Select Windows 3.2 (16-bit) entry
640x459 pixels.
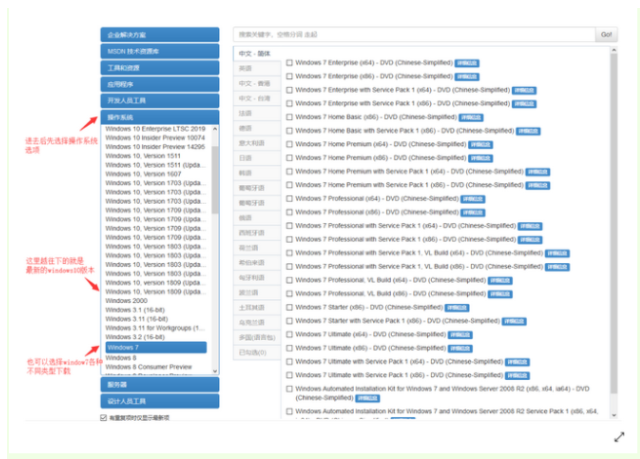click(135, 337)
